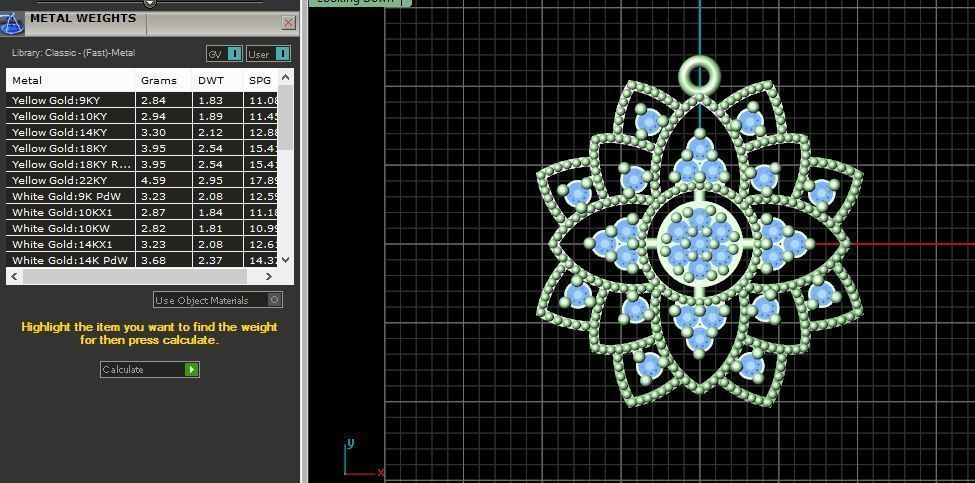Click the 2.12 DWT cell for 14KY
This screenshot has height=483, width=975.
click(x=218, y=132)
